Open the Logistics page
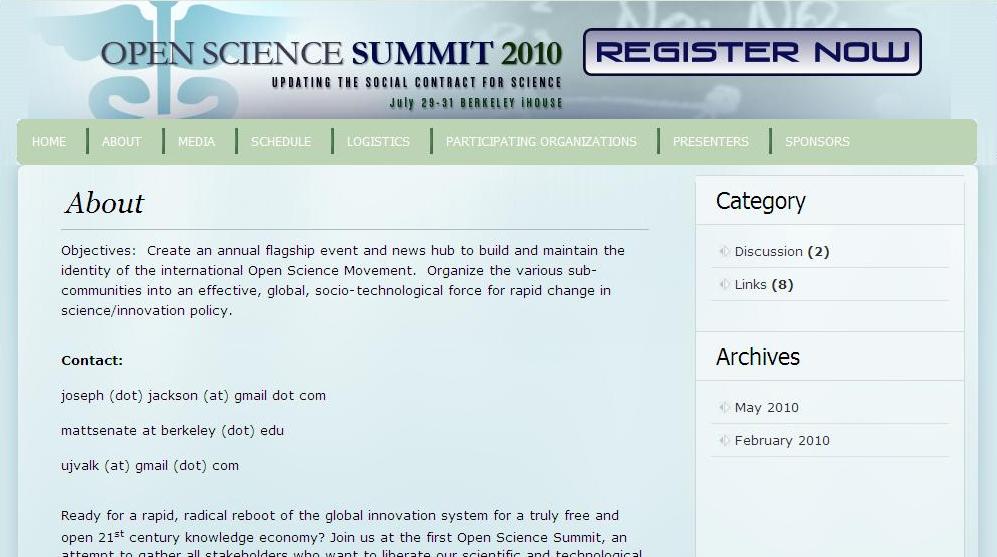 pyautogui.click(x=378, y=142)
